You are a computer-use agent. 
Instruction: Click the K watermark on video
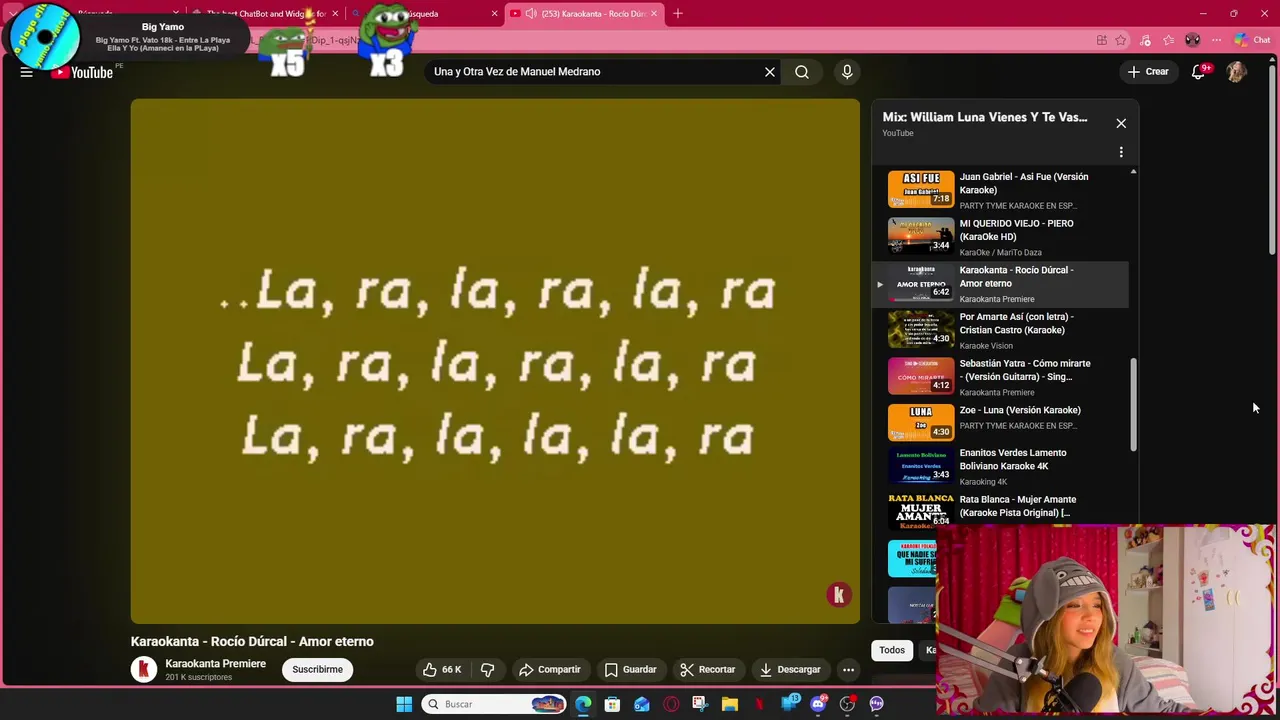(839, 595)
